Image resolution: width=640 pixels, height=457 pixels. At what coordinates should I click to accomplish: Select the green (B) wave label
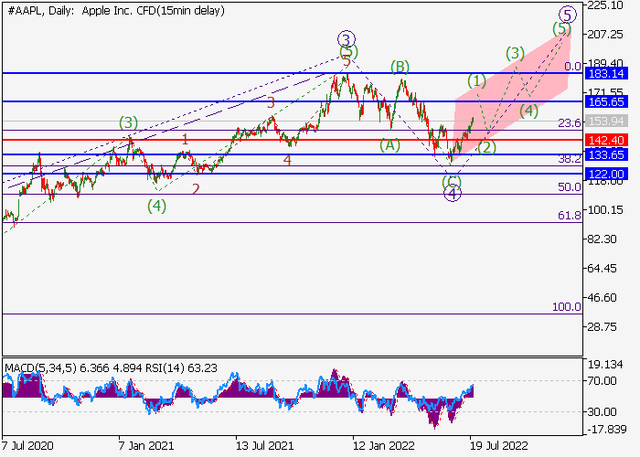coord(400,67)
